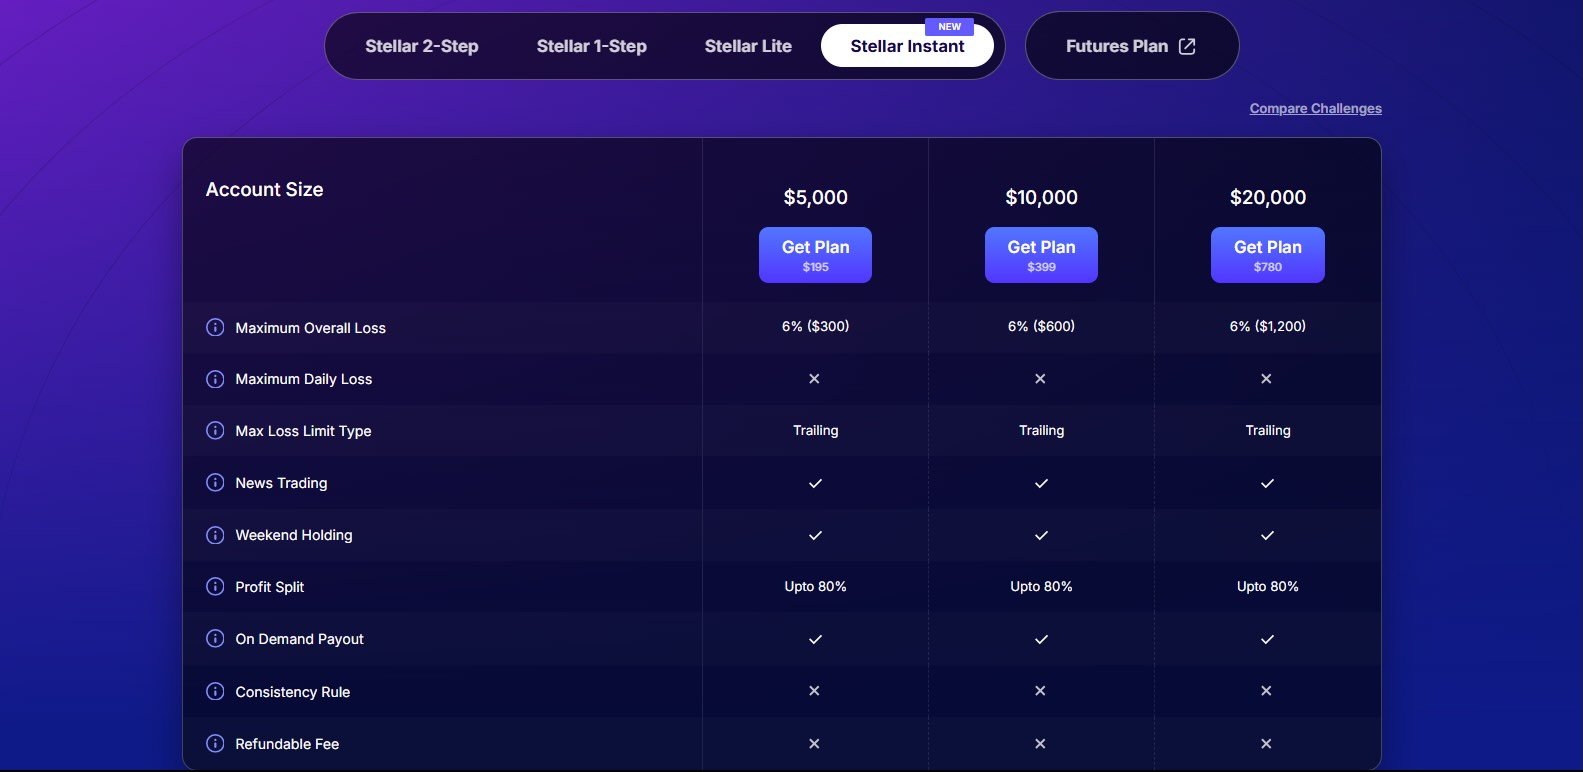
Task: Click the On Demand Payout checkmark for $5,000
Action: click(815, 639)
